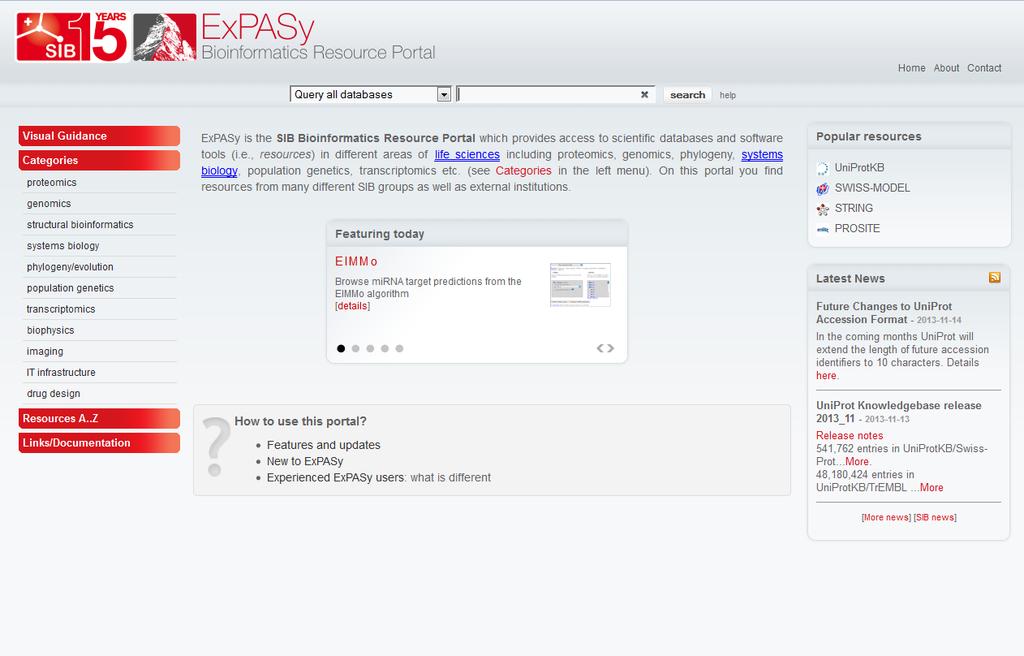Open EIMMo [details] link
The width and height of the screenshot is (1024, 656).
pos(352,306)
